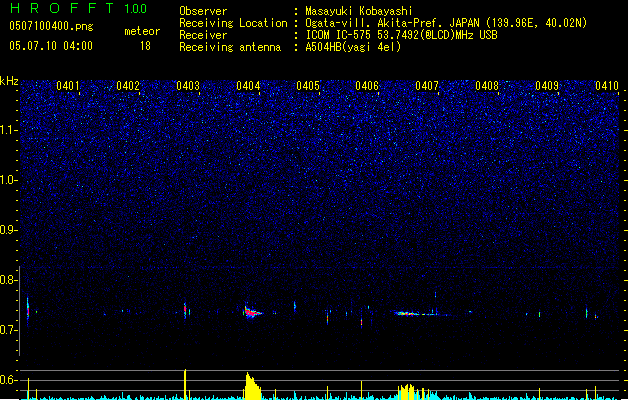Click the 1.1 kHz axis label
The height and width of the screenshot is (400, 629).
pyautogui.click(x=9, y=130)
